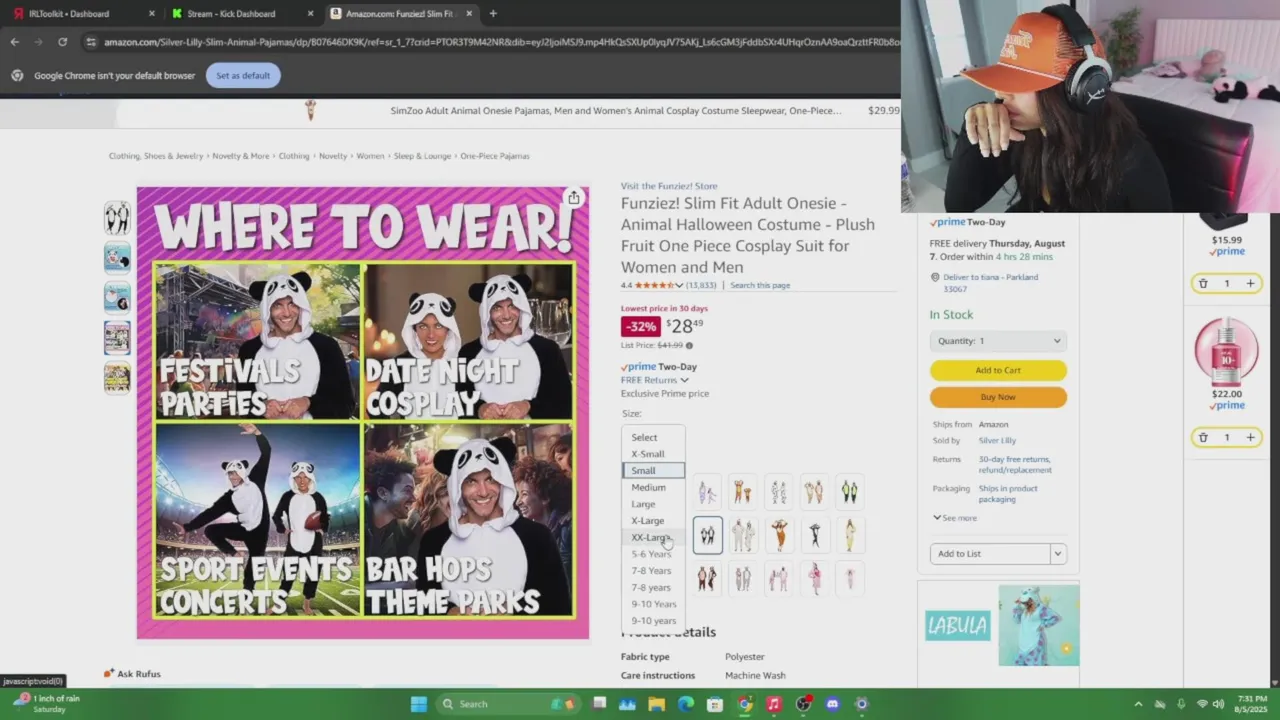Screen dimensions: 1280x720
Task: Reload the page with refresh icon
Action: [62, 42]
